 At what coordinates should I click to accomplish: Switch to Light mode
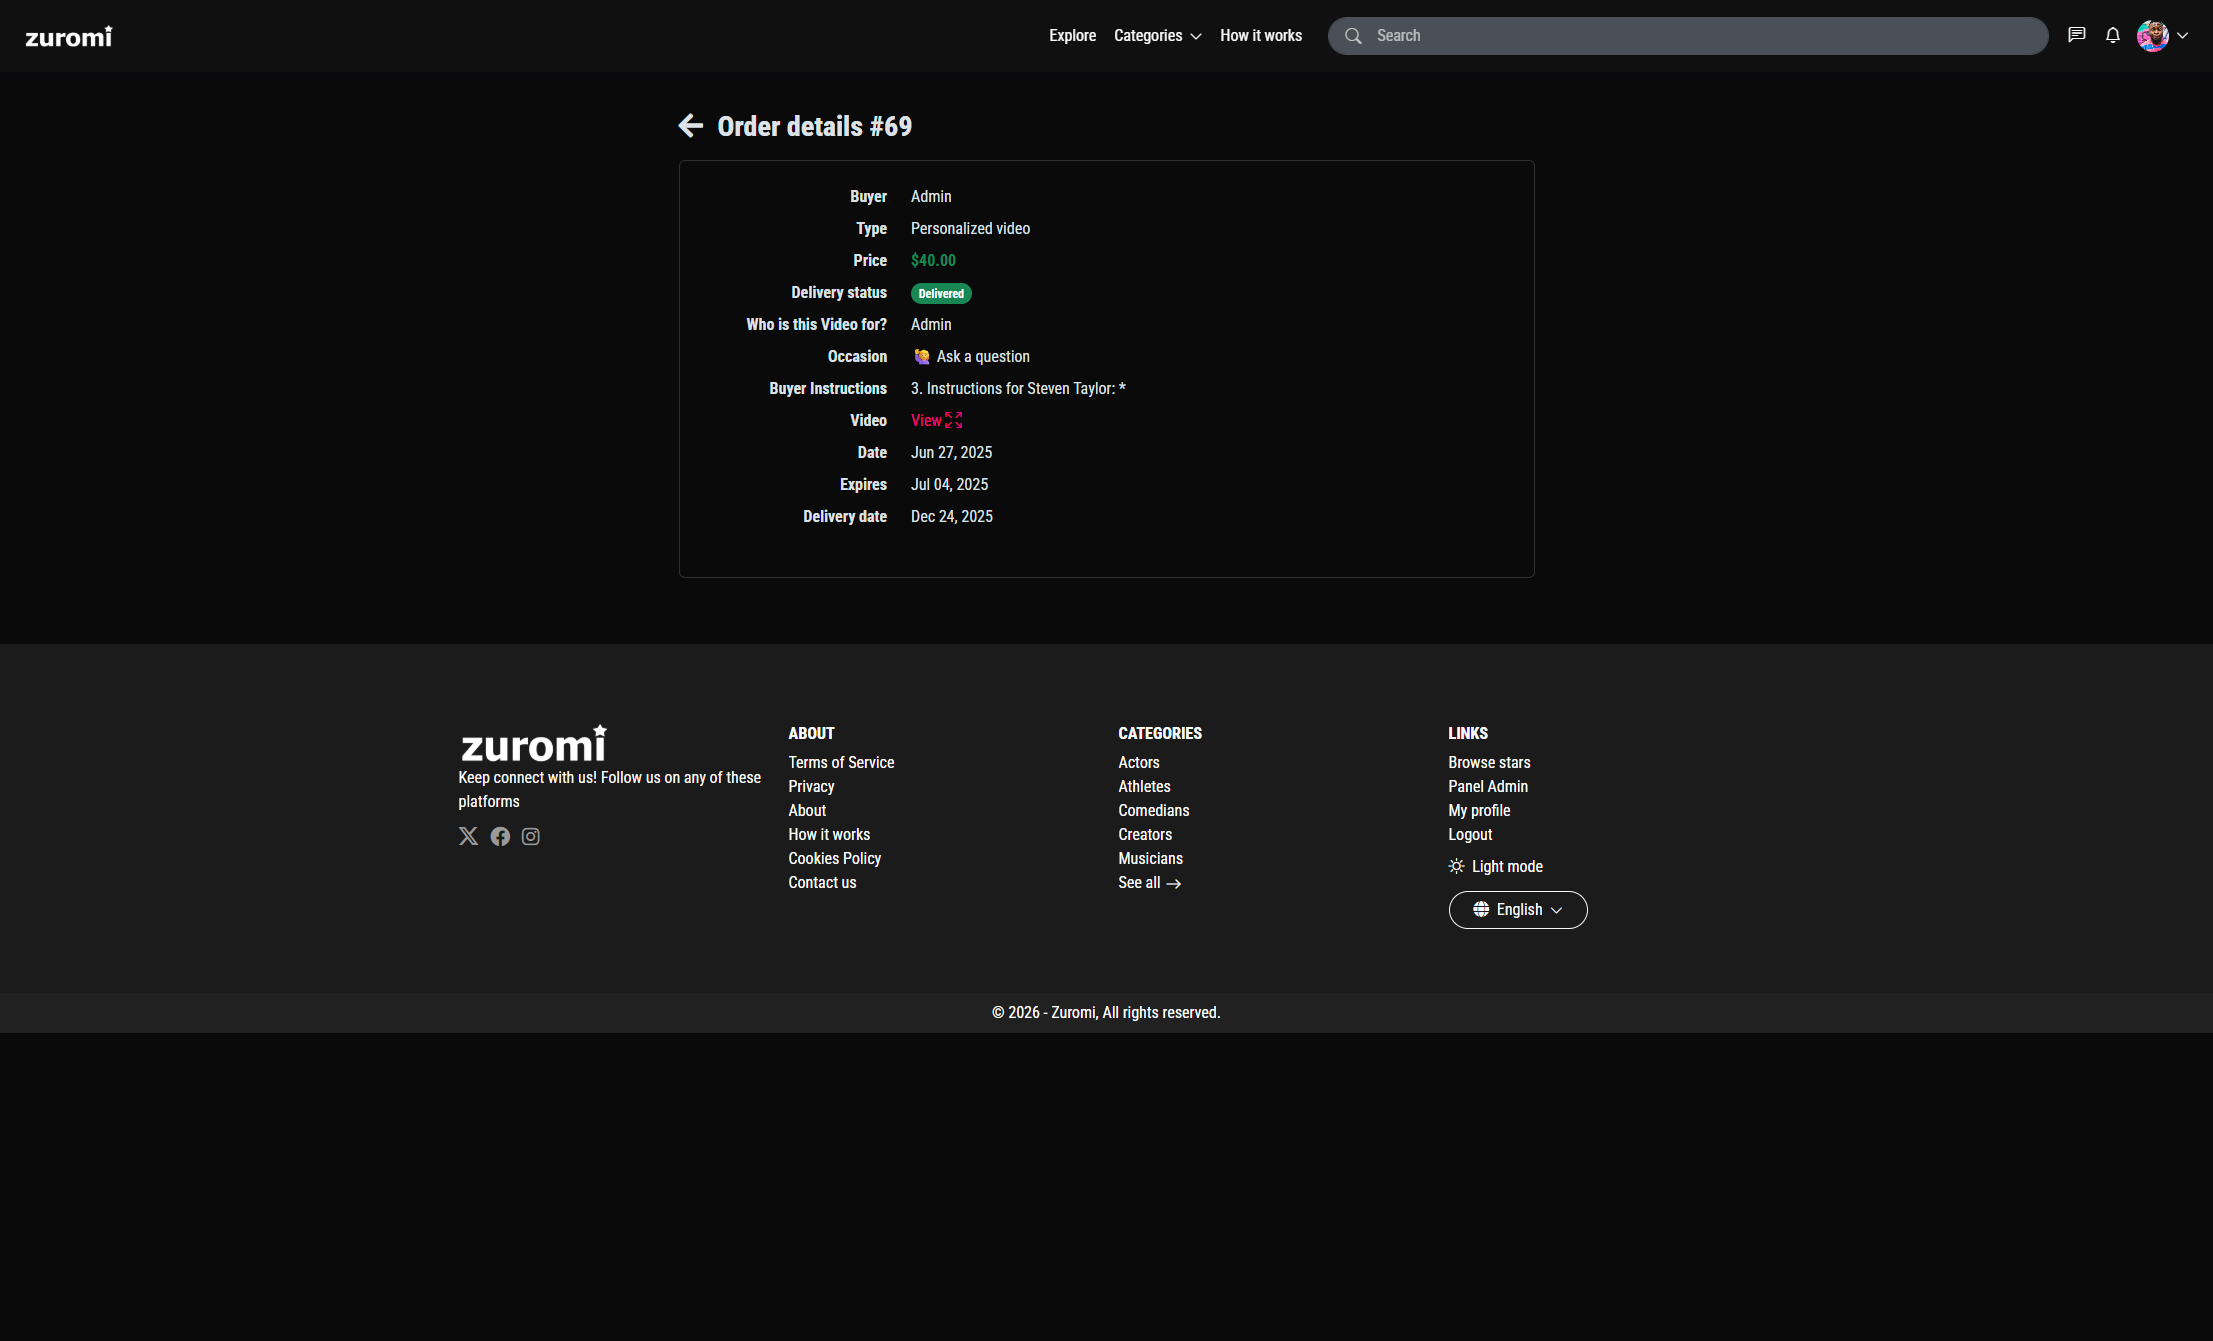pyautogui.click(x=1496, y=866)
